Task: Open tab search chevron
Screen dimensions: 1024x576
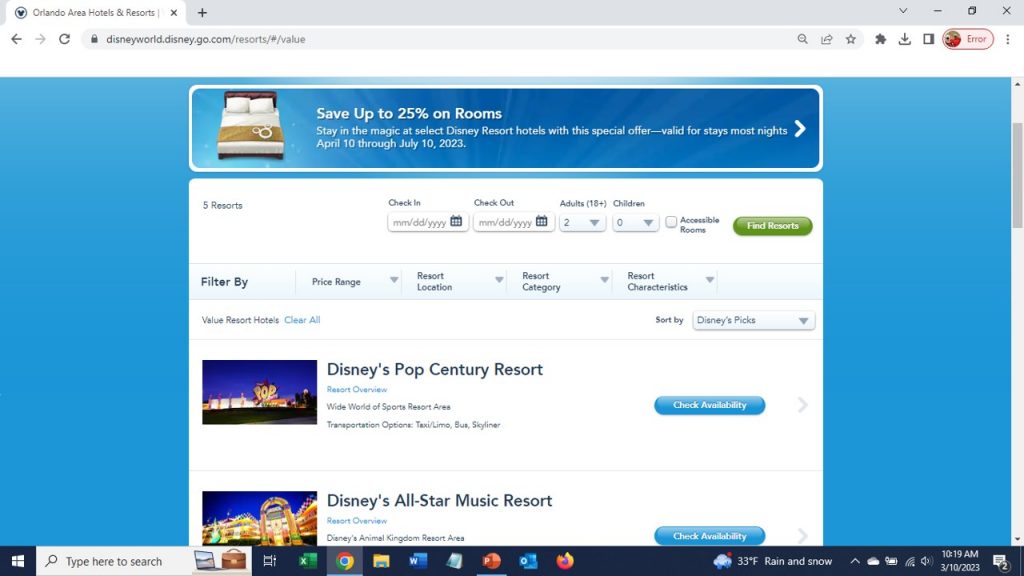Action: coord(903,11)
